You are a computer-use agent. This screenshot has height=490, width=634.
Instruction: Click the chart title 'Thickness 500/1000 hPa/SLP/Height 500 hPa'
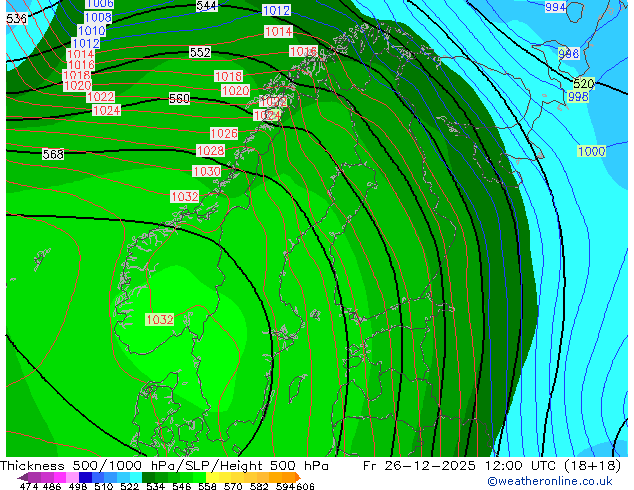coord(164,466)
